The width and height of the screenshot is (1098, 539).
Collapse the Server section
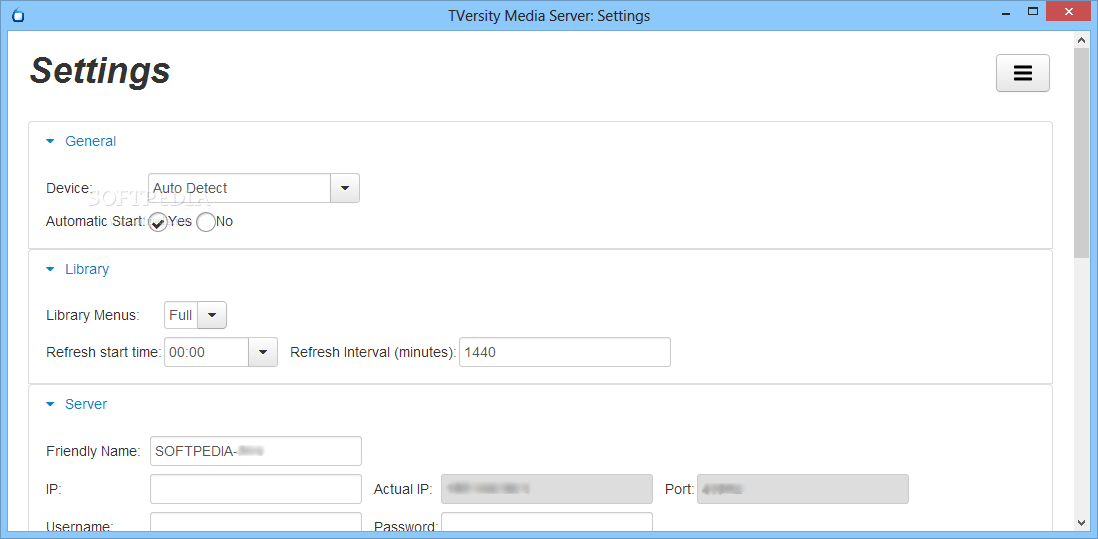pyautogui.click(x=76, y=404)
